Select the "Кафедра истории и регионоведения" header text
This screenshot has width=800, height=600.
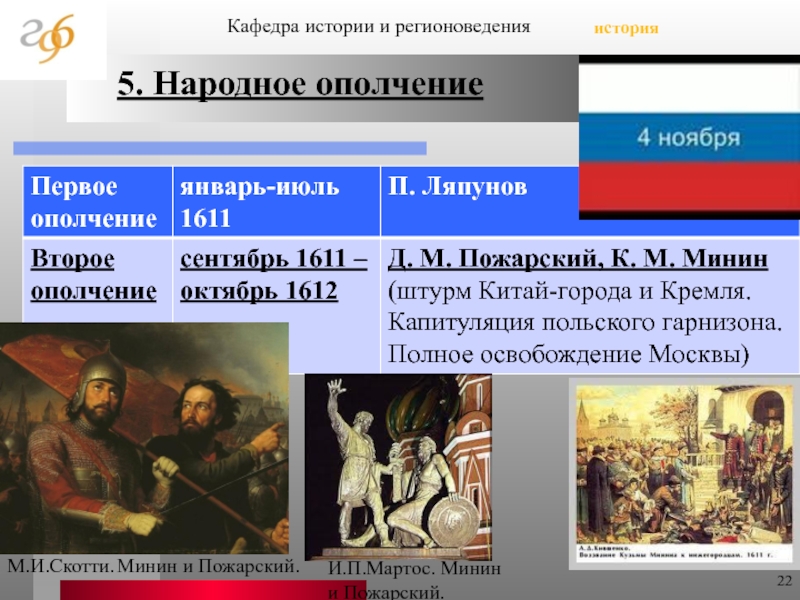pos(380,23)
